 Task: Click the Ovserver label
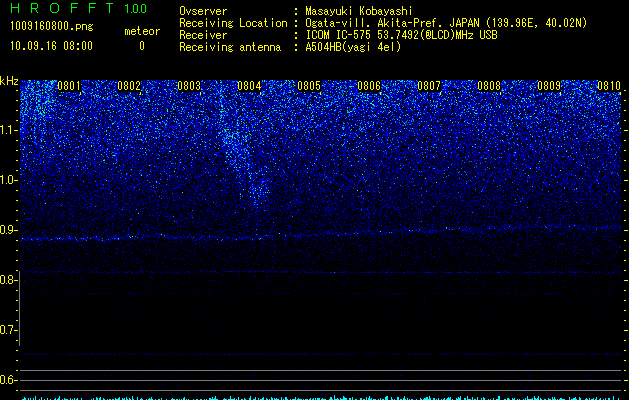pos(203,11)
